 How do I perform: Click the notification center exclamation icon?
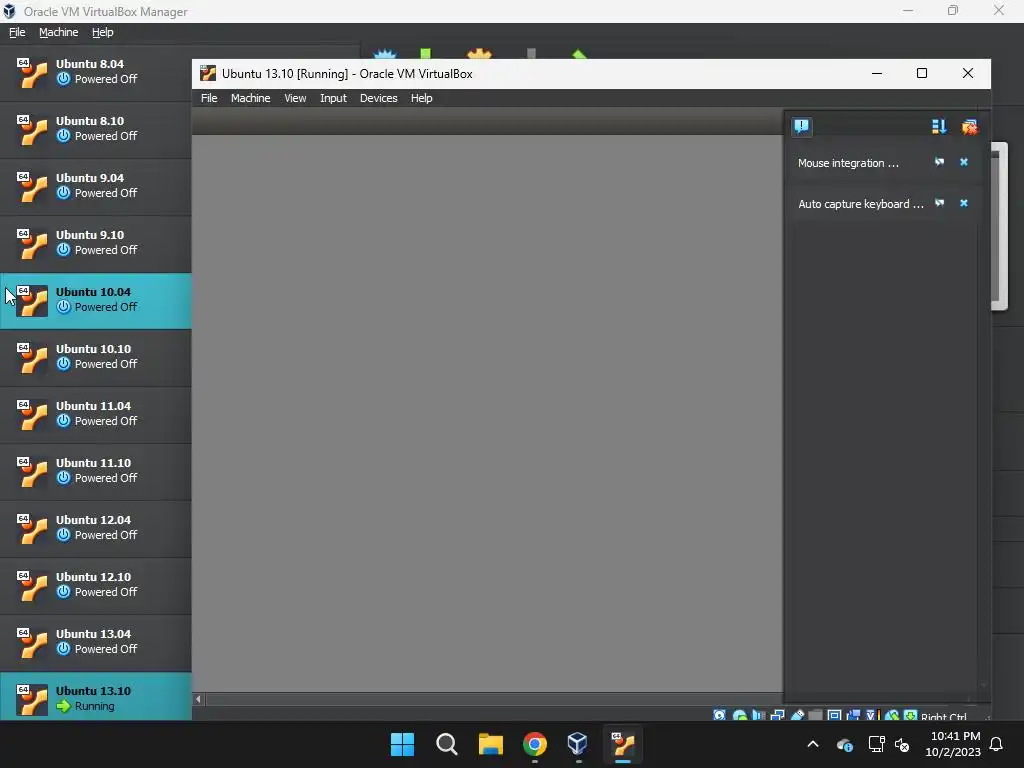(802, 126)
